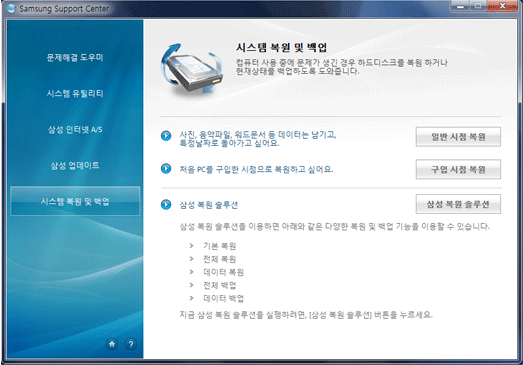
Task: Click chevron next to 기본 복원
Action: [x=191, y=246]
